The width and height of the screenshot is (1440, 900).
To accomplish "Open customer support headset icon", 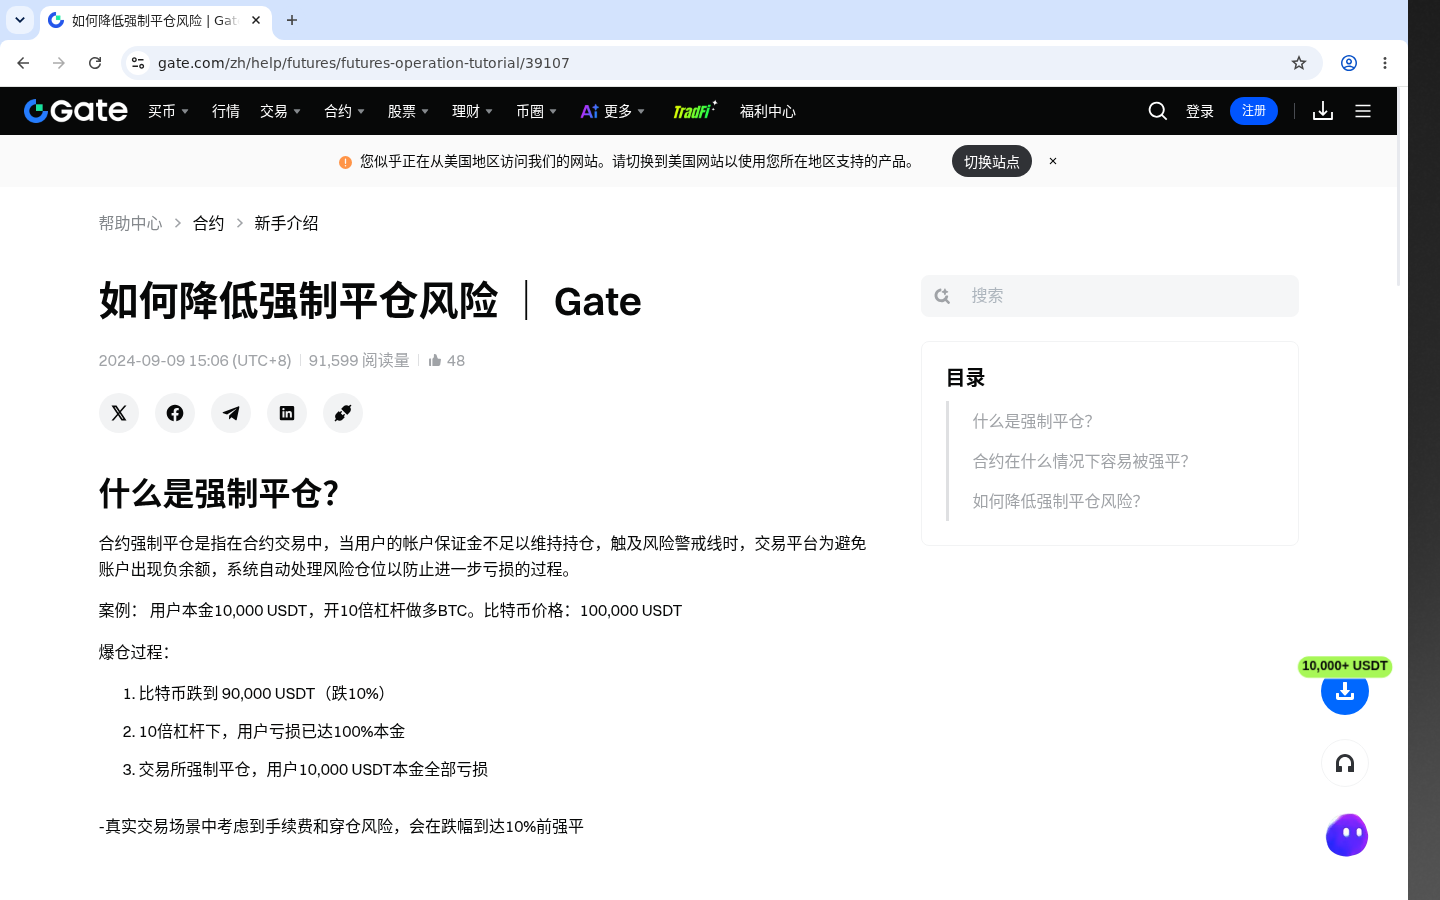I will click(x=1345, y=764).
